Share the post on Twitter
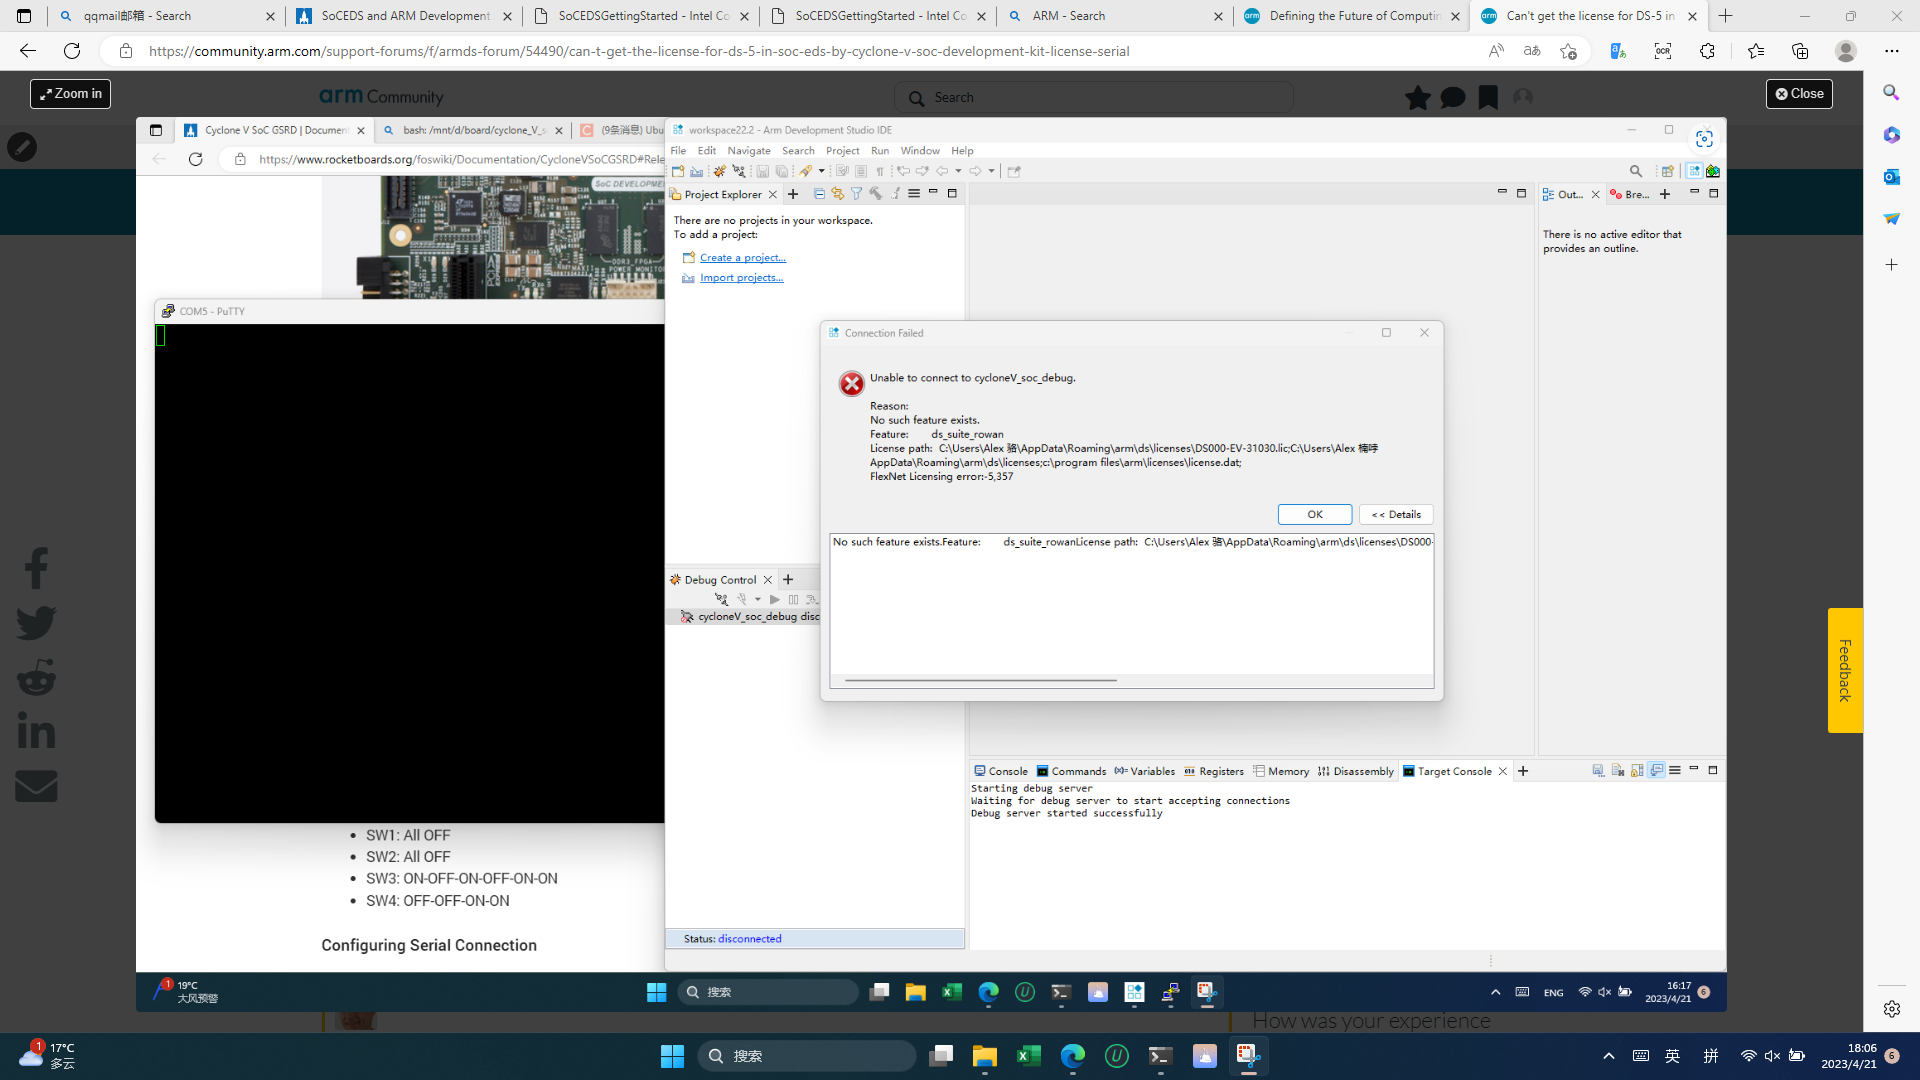Image resolution: width=1920 pixels, height=1080 pixels. 36,623
